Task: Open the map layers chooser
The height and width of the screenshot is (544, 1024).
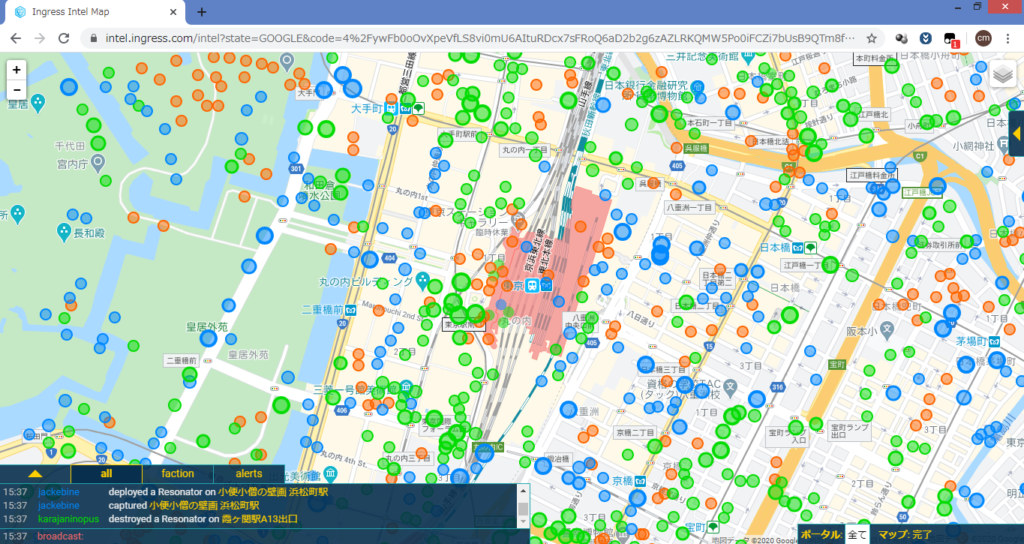Action: [x=1003, y=75]
